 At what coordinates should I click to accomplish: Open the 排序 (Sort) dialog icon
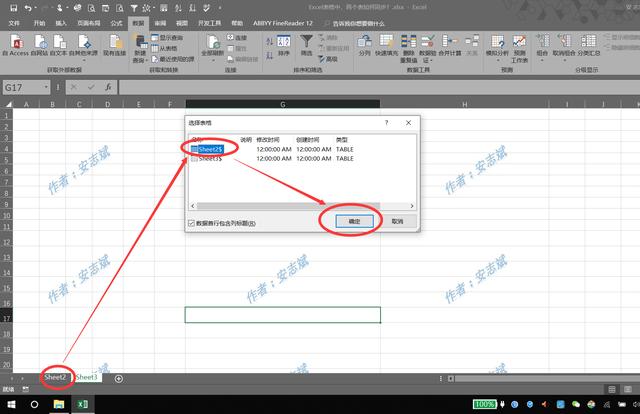point(284,45)
